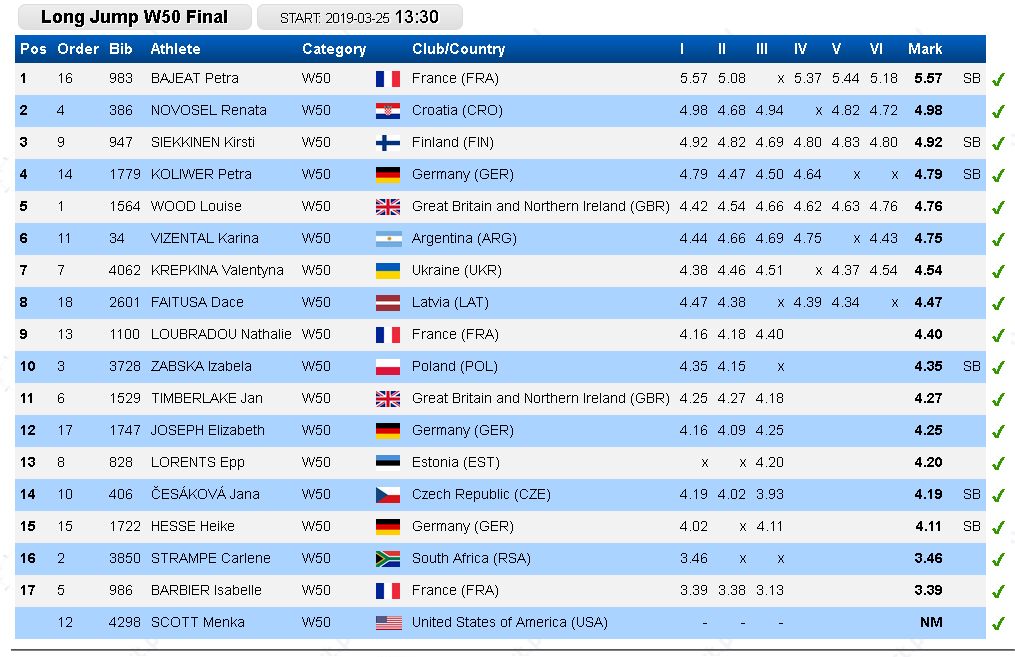The width and height of the screenshot is (1015, 657).
Task: Select the Long Jump W50 Final tab
Action: tap(134, 17)
